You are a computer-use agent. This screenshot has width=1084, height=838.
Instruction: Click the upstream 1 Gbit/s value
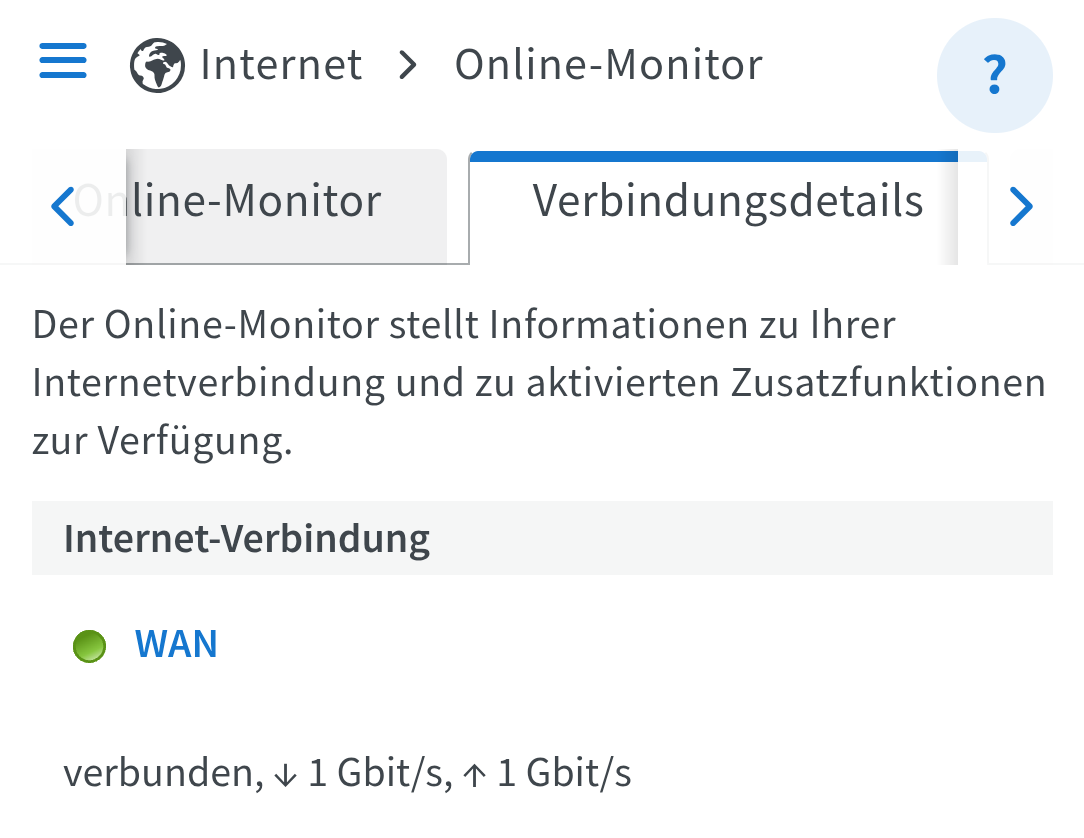pyautogui.click(x=564, y=773)
